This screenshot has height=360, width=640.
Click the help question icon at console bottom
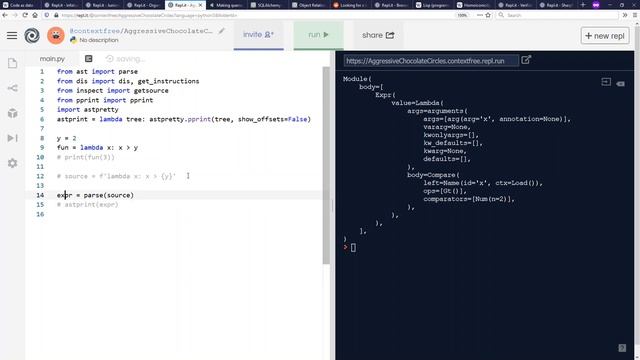pos(622,348)
